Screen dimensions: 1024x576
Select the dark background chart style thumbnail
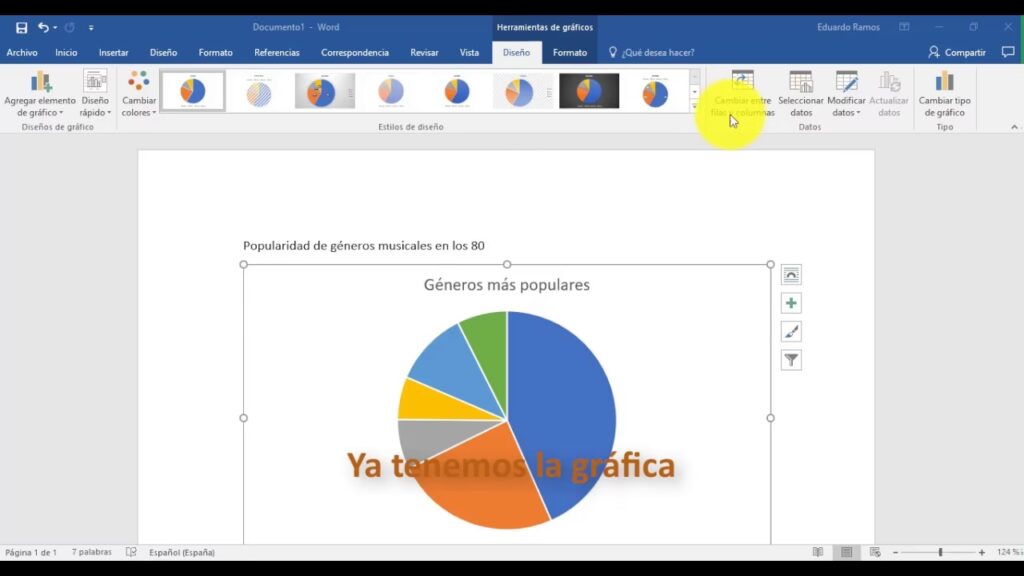pos(589,91)
